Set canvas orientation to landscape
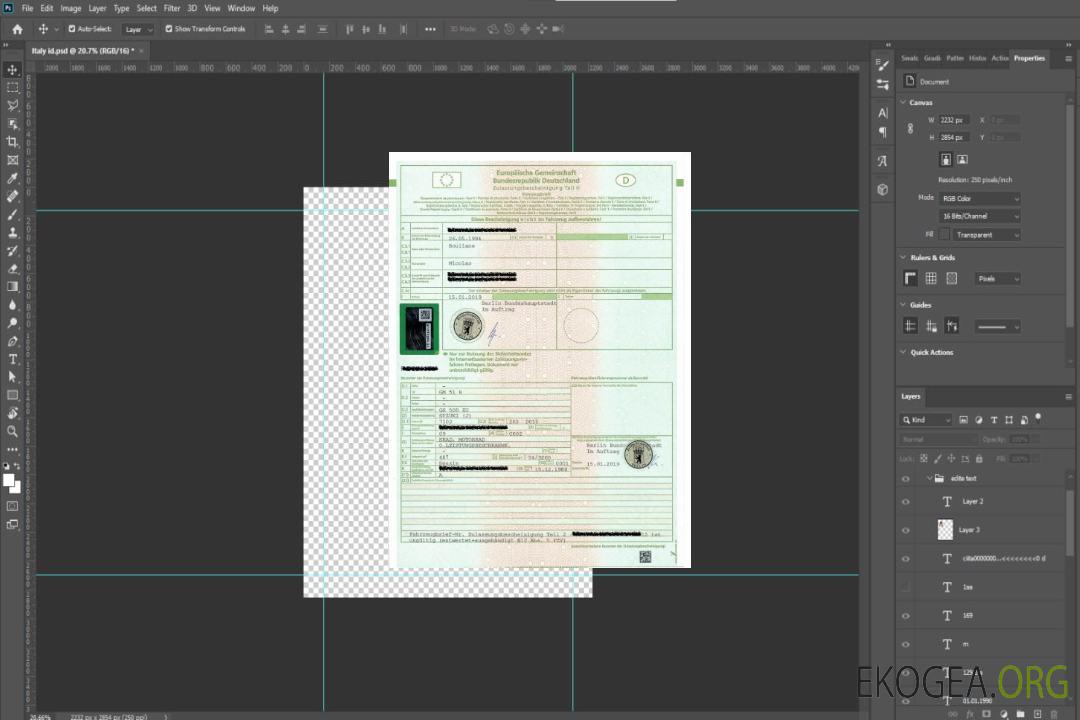1080x720 pixels. [962, 159]
